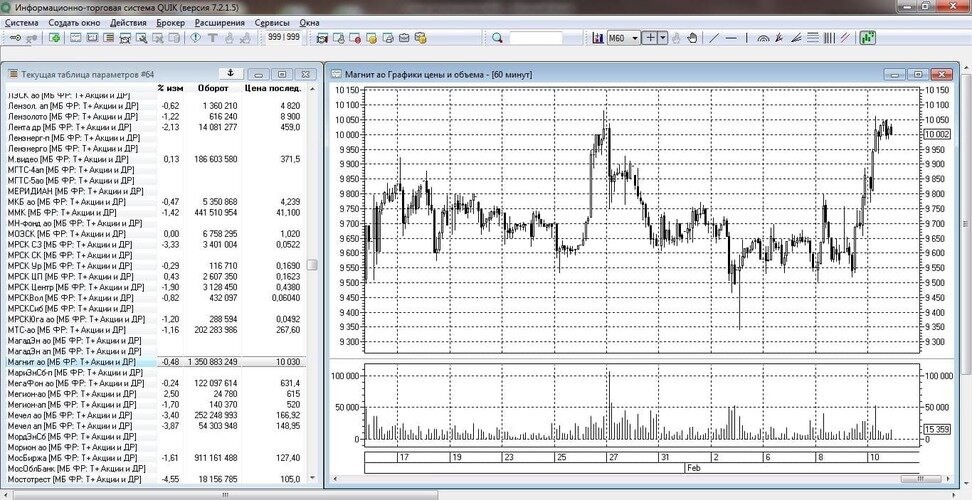The height and width of the screenshot is (500, 972).
Task: Open the Расширения menu
Action: 219,22
